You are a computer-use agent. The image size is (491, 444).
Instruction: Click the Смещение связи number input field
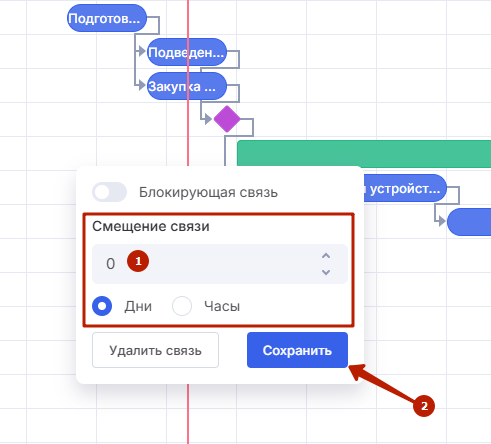pos(220,264)
